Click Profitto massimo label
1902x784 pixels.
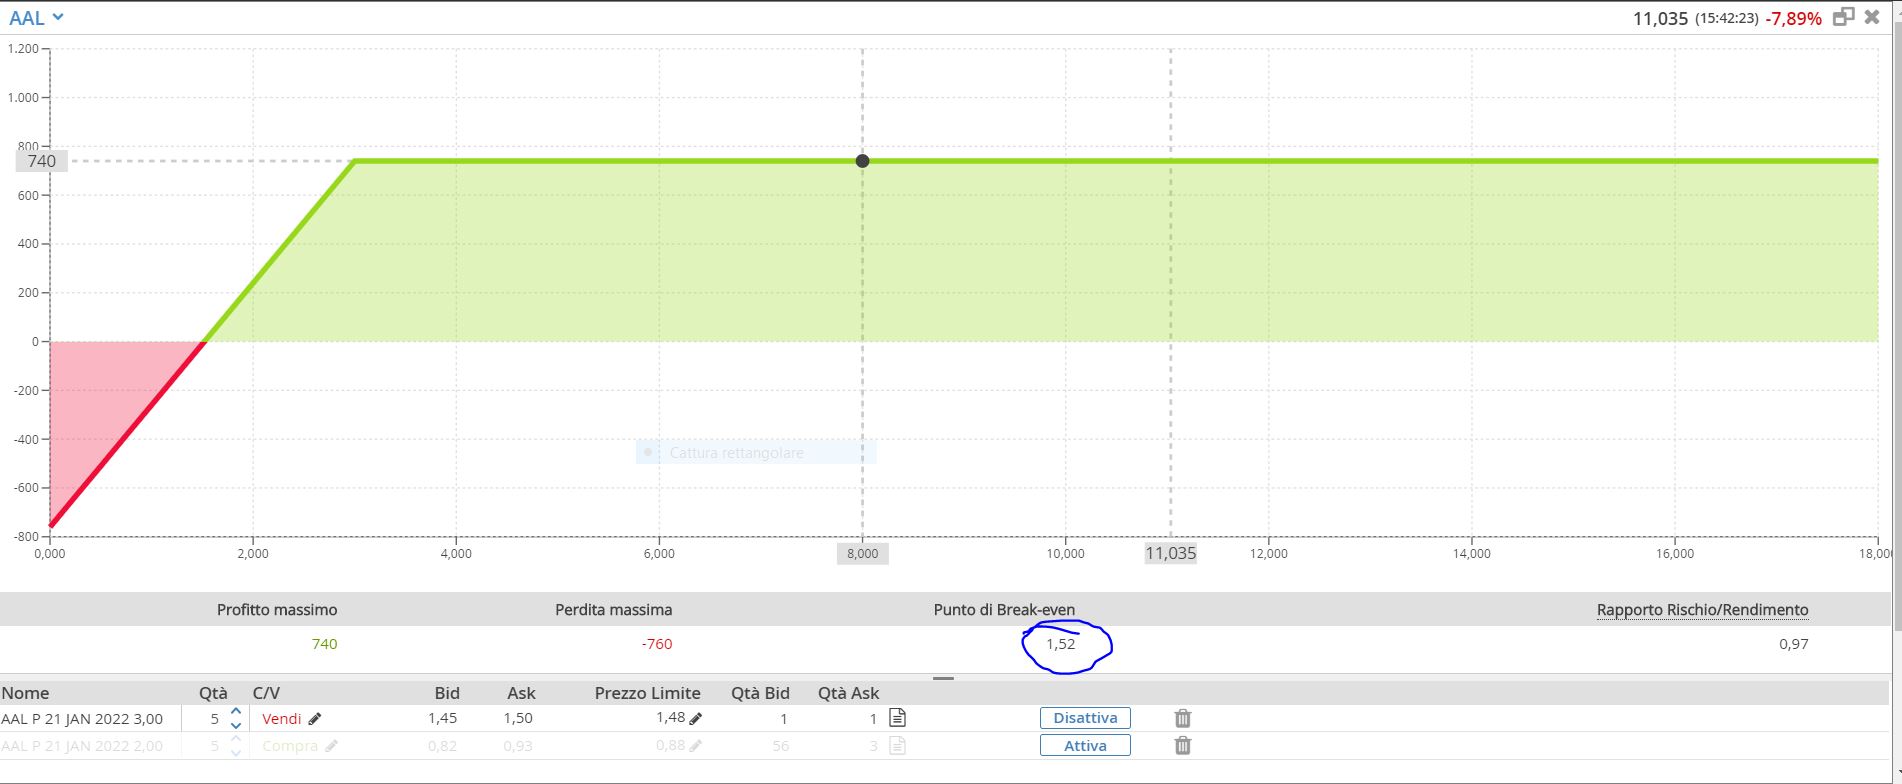(277, 610)
